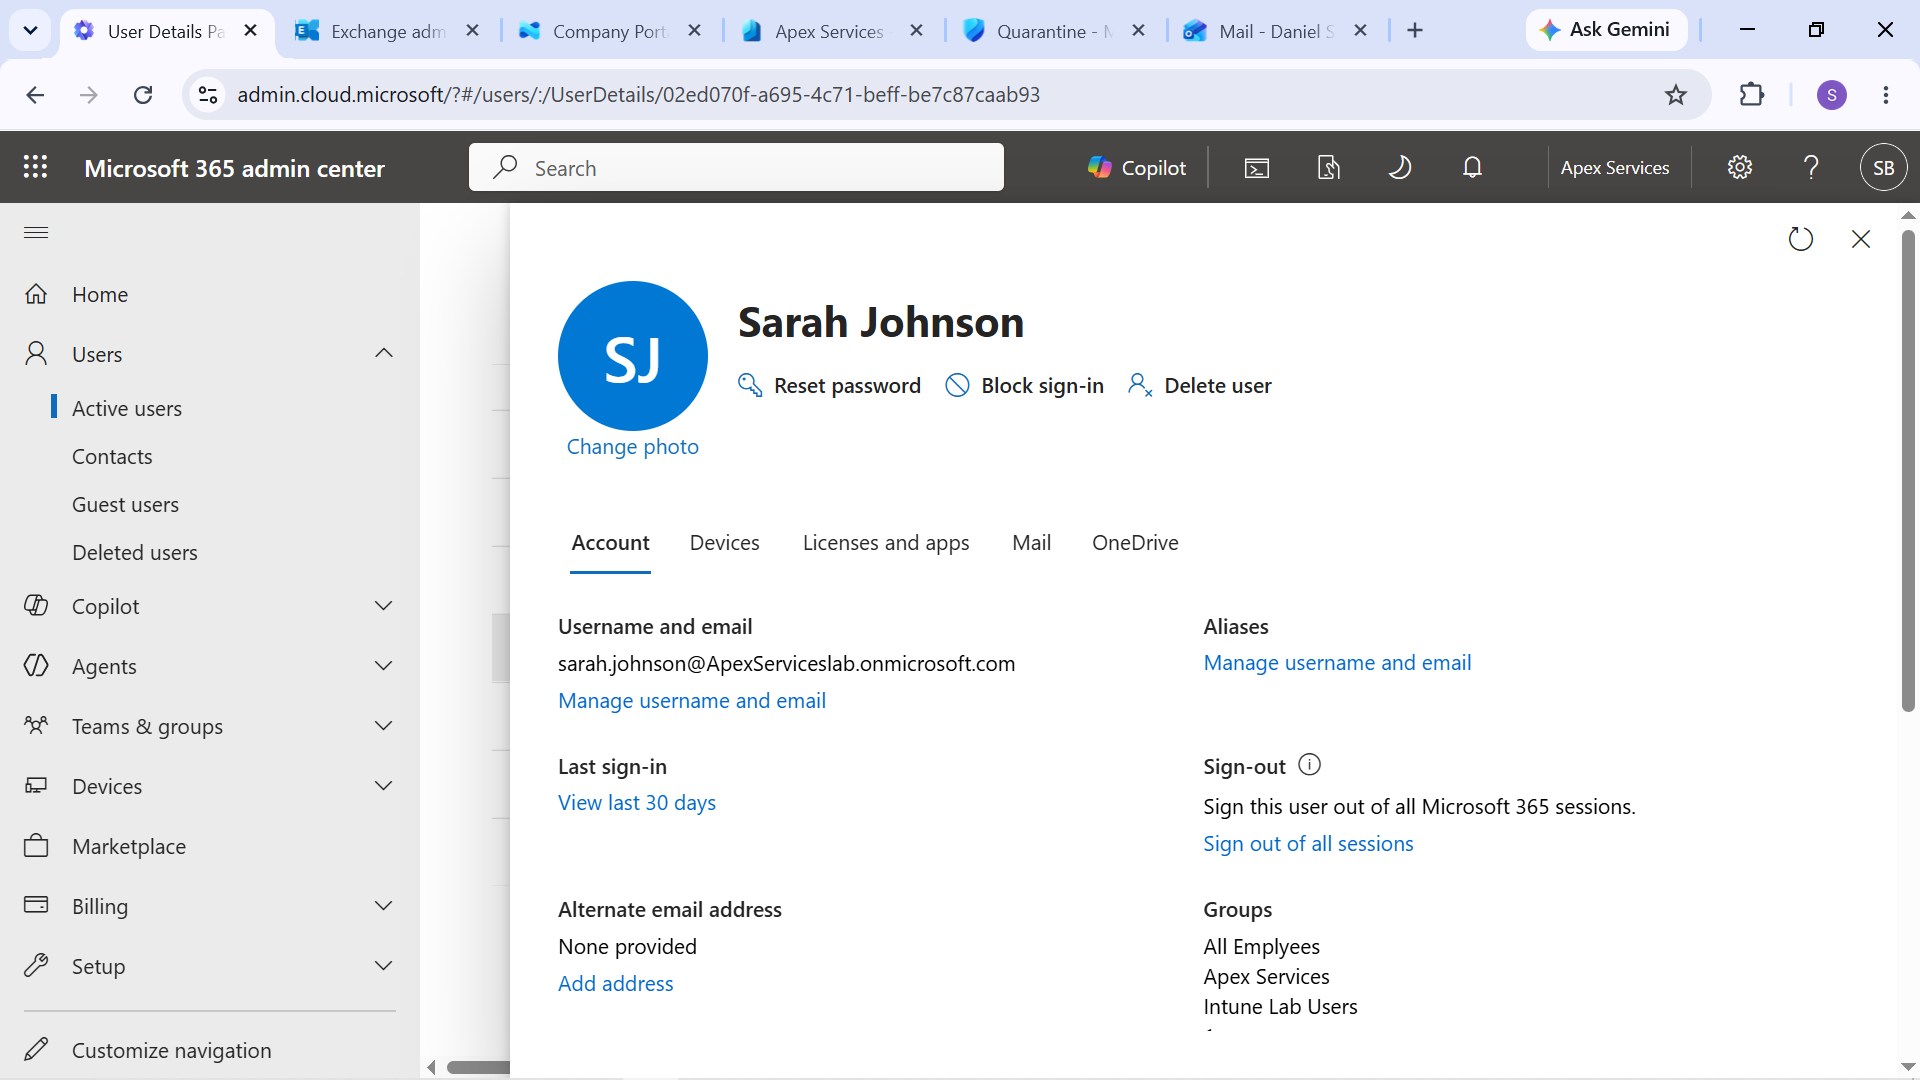
Task: Click the SJ profile avatar
Action: [633, 356]
